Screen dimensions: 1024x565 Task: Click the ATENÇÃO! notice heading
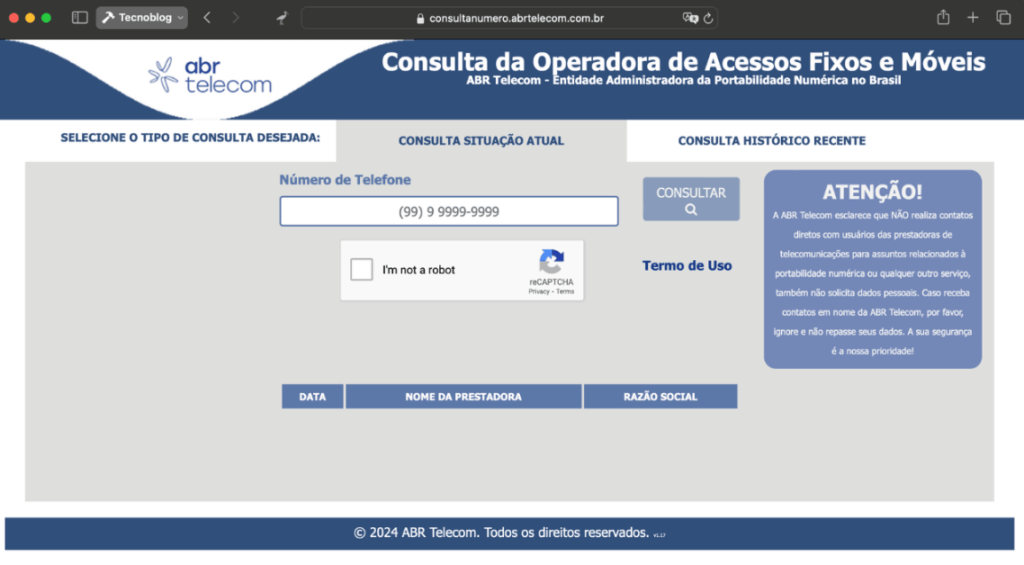point(872,192)
